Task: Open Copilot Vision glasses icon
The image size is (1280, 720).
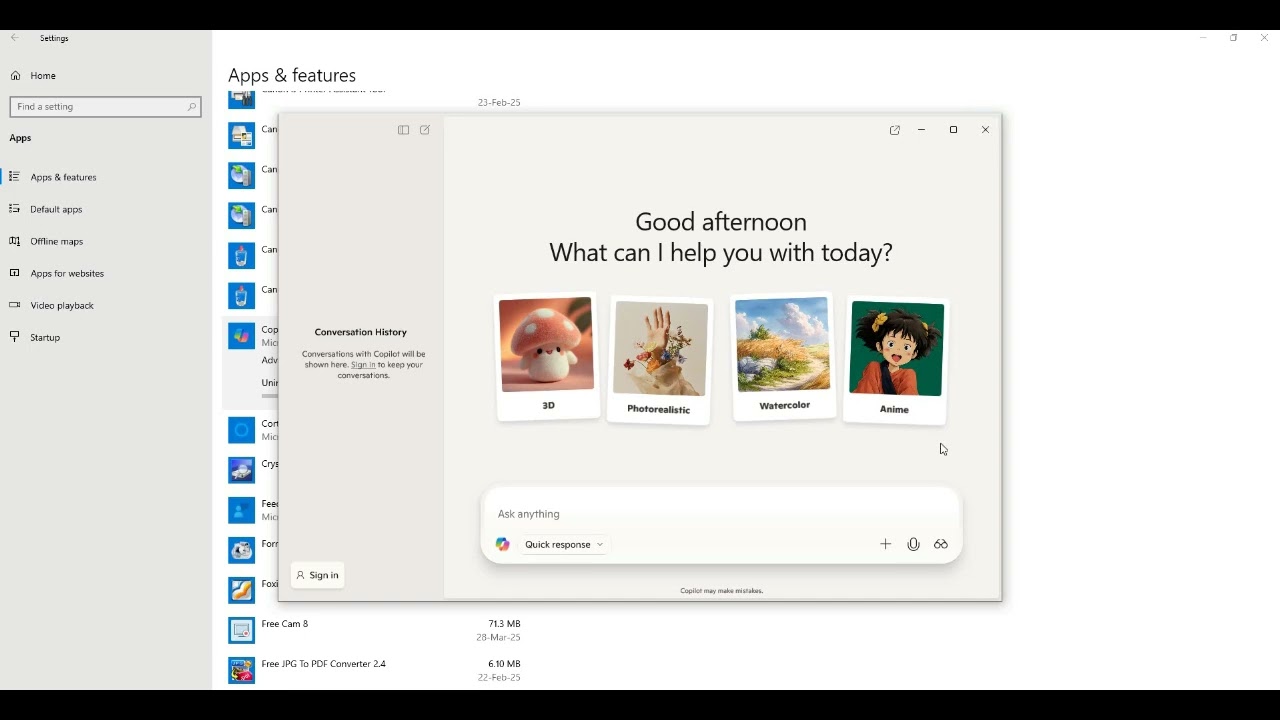Action: 941,544
